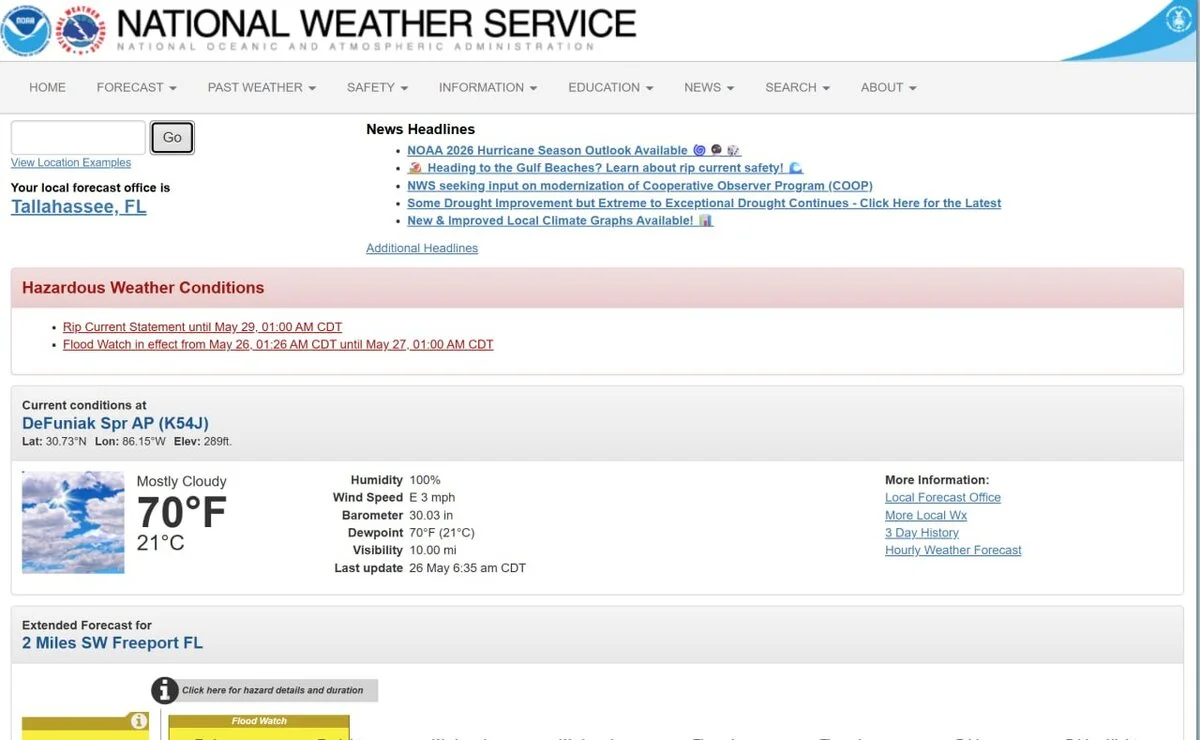Expand the EDUCATION dropdown menu

[610, 87]
